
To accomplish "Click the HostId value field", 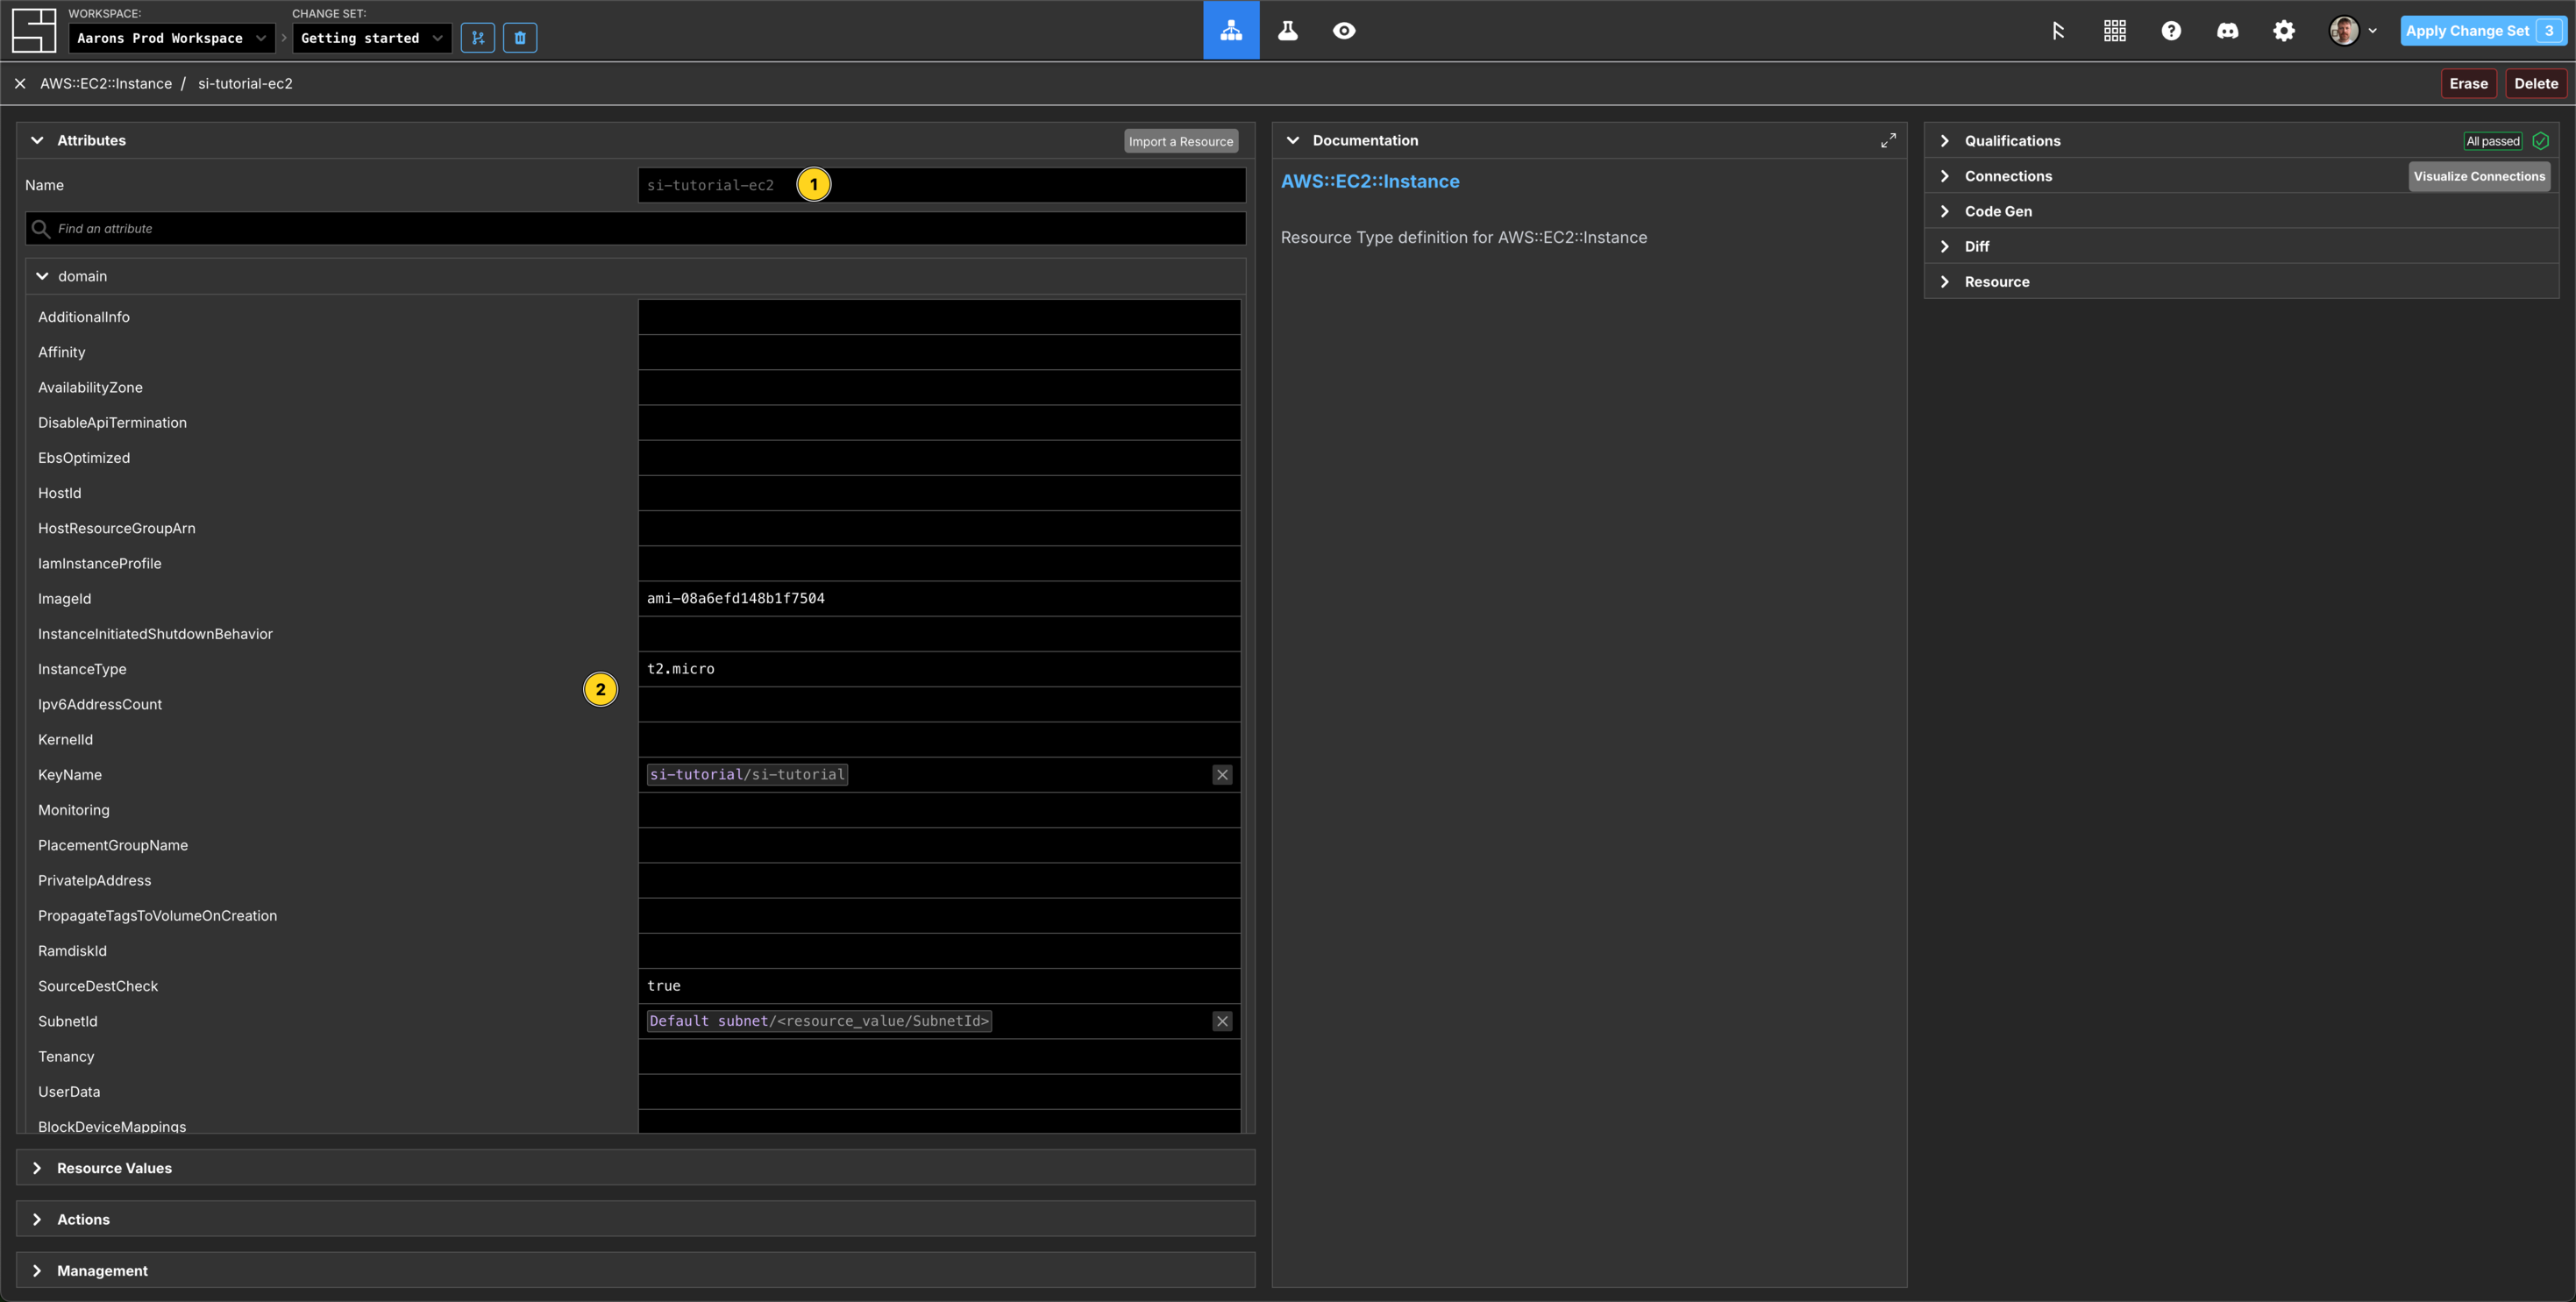I will pyautogui.click(x=940, y=493).
